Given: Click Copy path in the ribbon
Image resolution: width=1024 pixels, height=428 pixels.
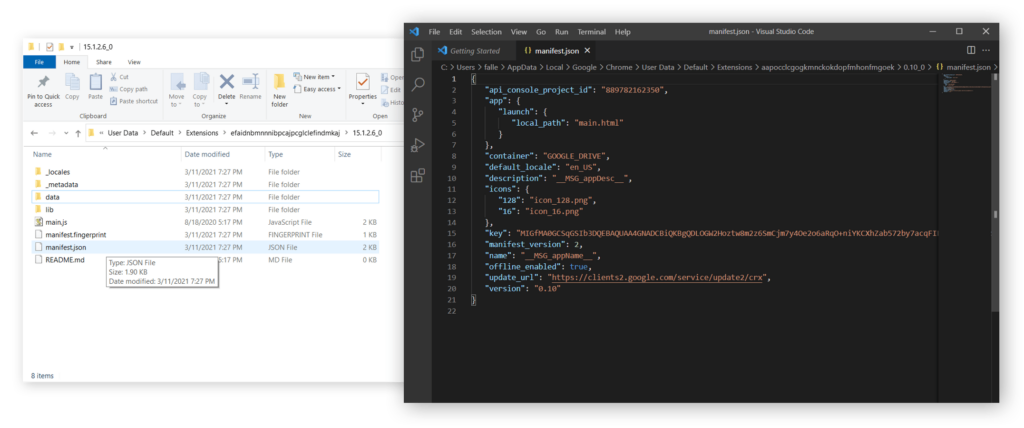Looking at the screenshot, I should click(x=129, y=89).
